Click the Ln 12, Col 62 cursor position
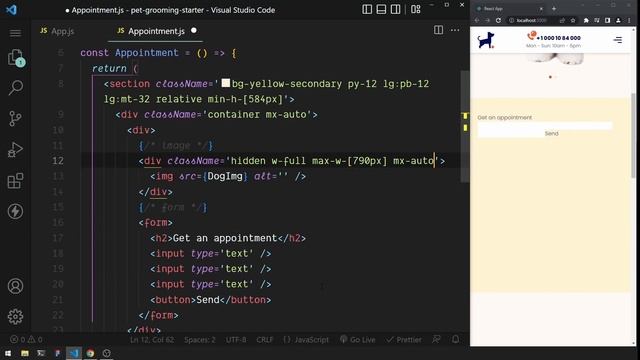Viewport: 640px width, 360px height. click(x=152, y=340)
